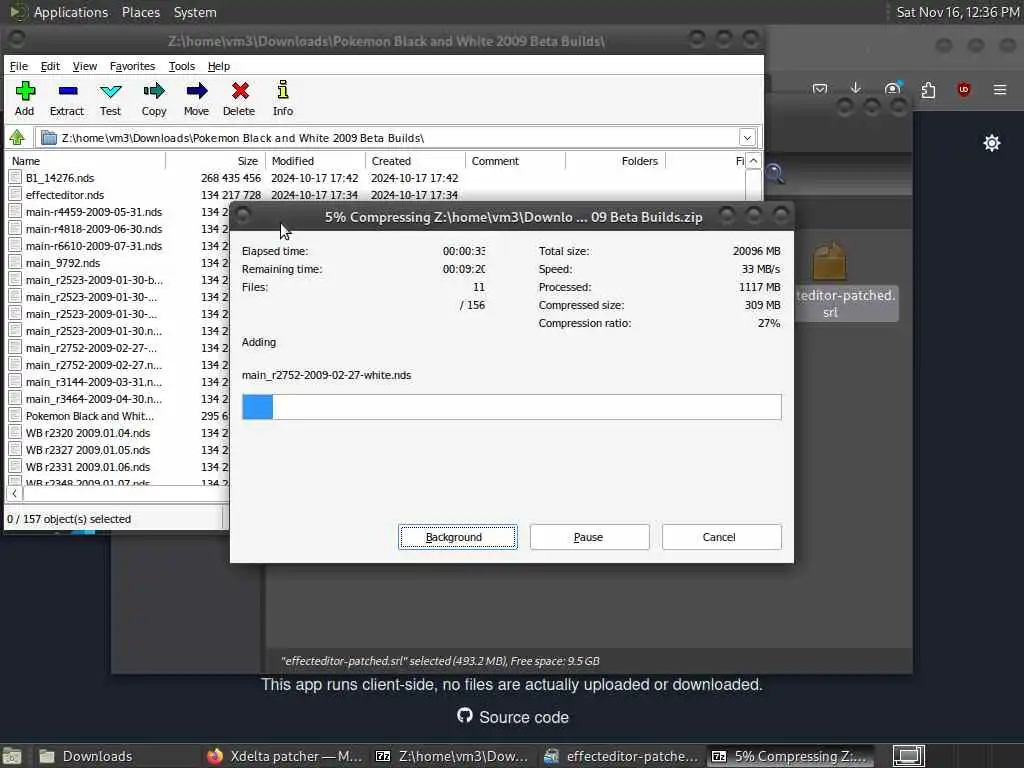
Task: Select file main_r3464-2009-04-30.n...
Action: [93, 398]
